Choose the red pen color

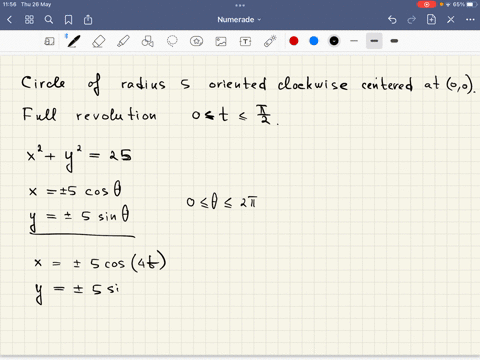(294, 41)
